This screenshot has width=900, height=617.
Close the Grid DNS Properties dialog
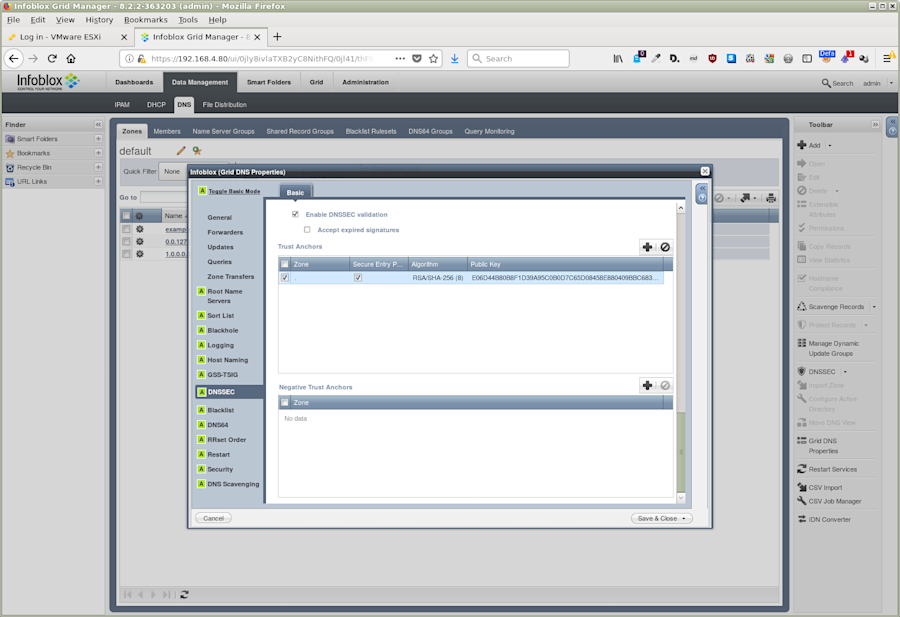[705, 171]
